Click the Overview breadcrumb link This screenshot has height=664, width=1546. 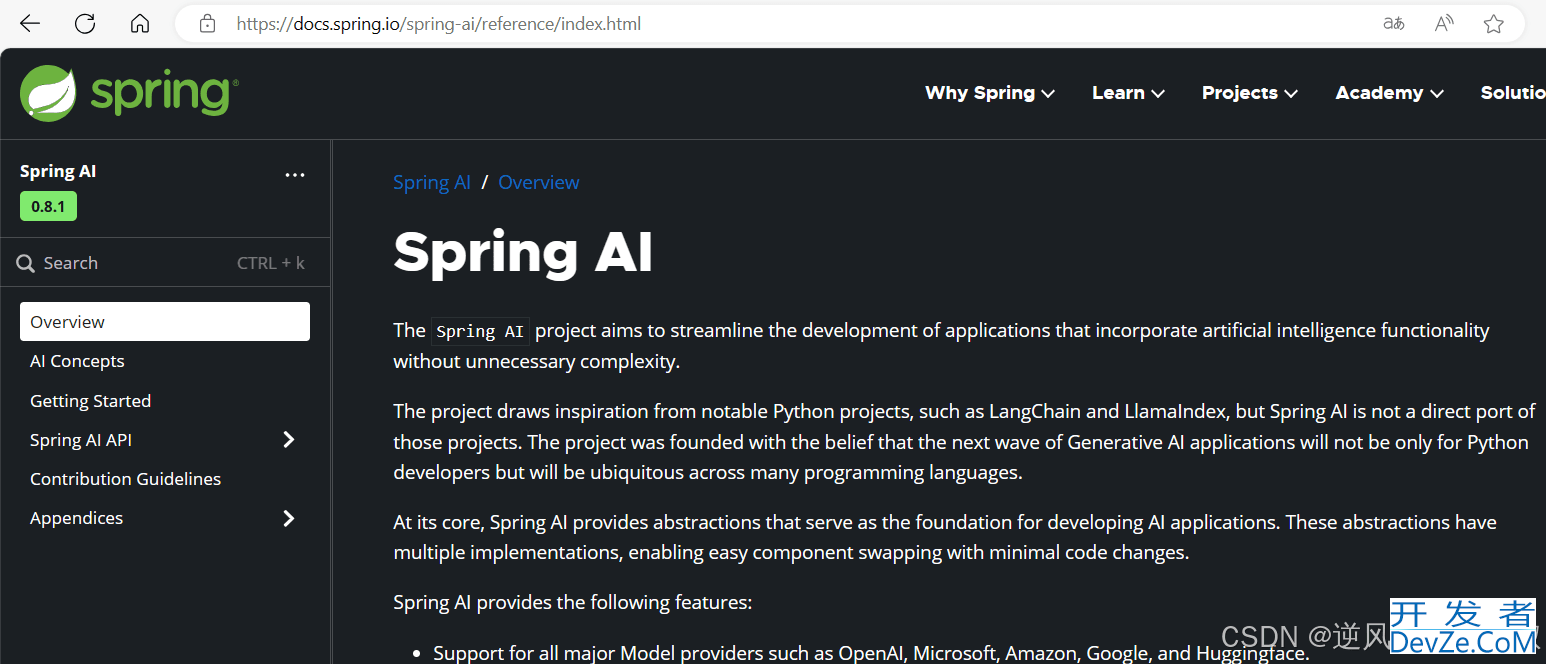[x=539, y=182]
